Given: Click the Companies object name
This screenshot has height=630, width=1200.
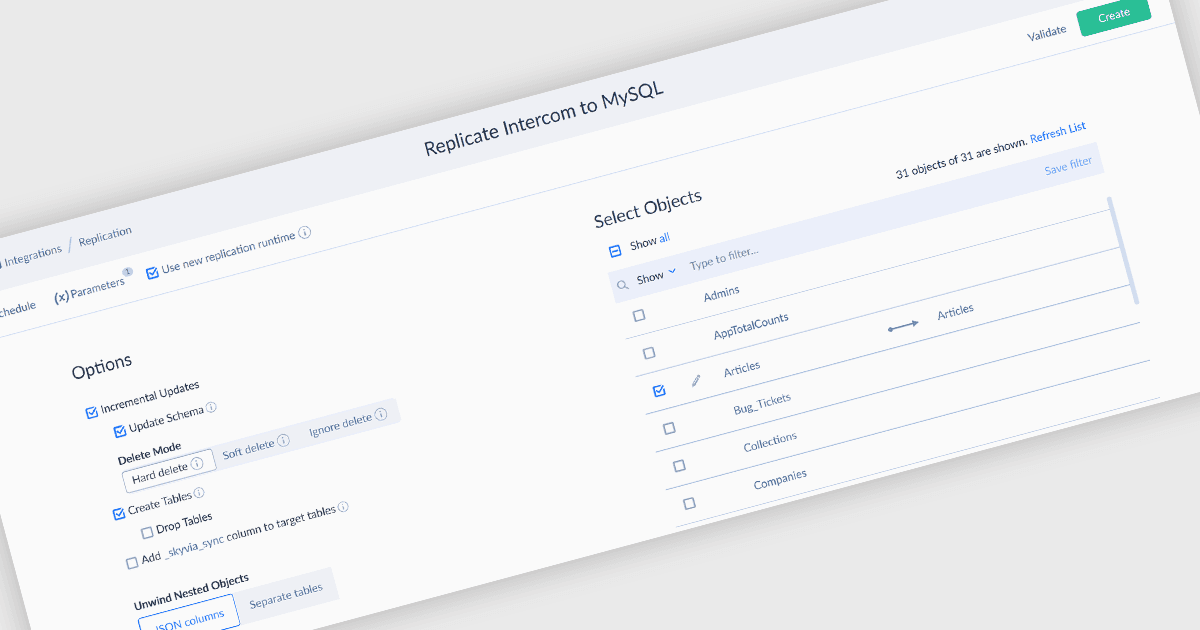Looking at the screenshot, I should (x=780, y=480).
